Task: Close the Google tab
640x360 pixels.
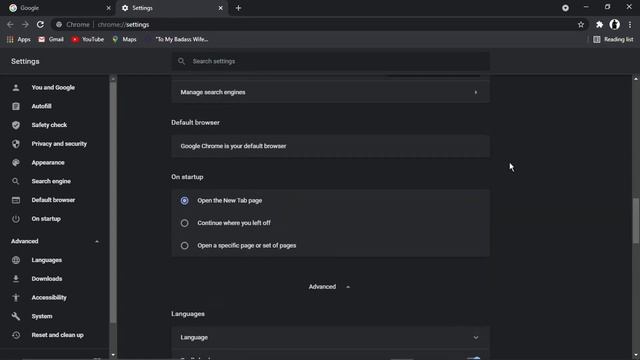Action: (x=108, y=8)
